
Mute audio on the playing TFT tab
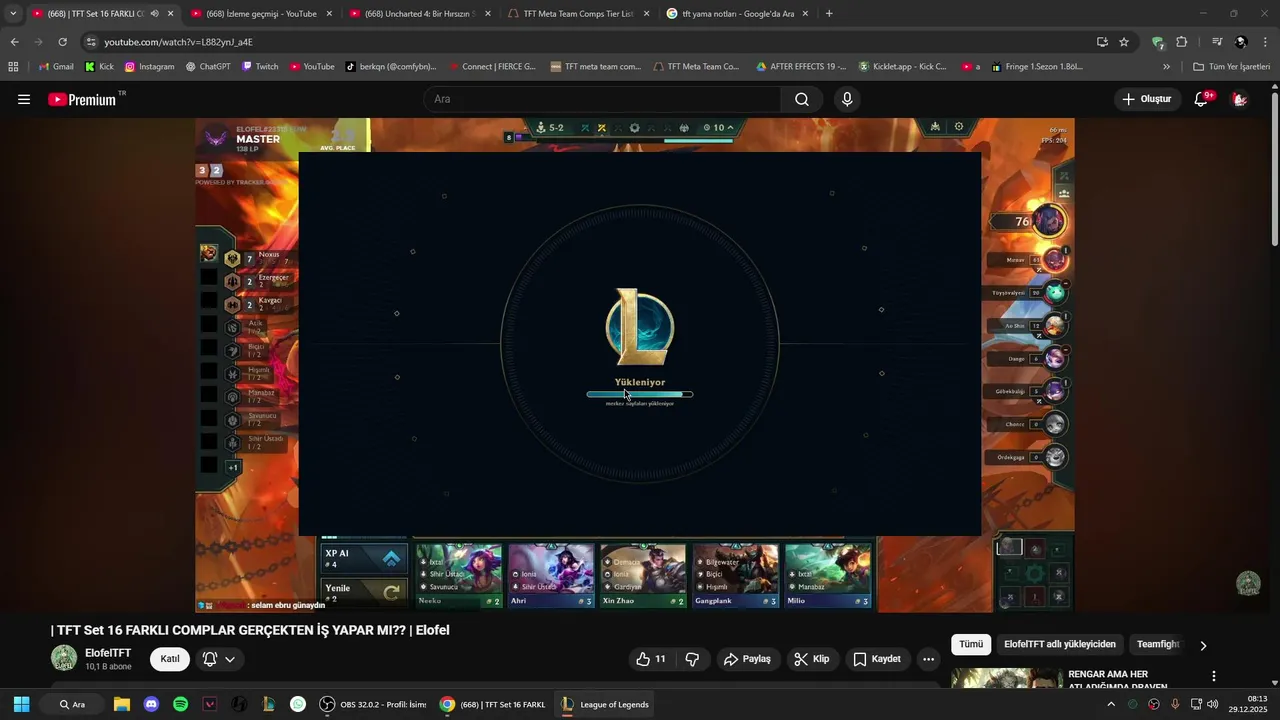154,14
